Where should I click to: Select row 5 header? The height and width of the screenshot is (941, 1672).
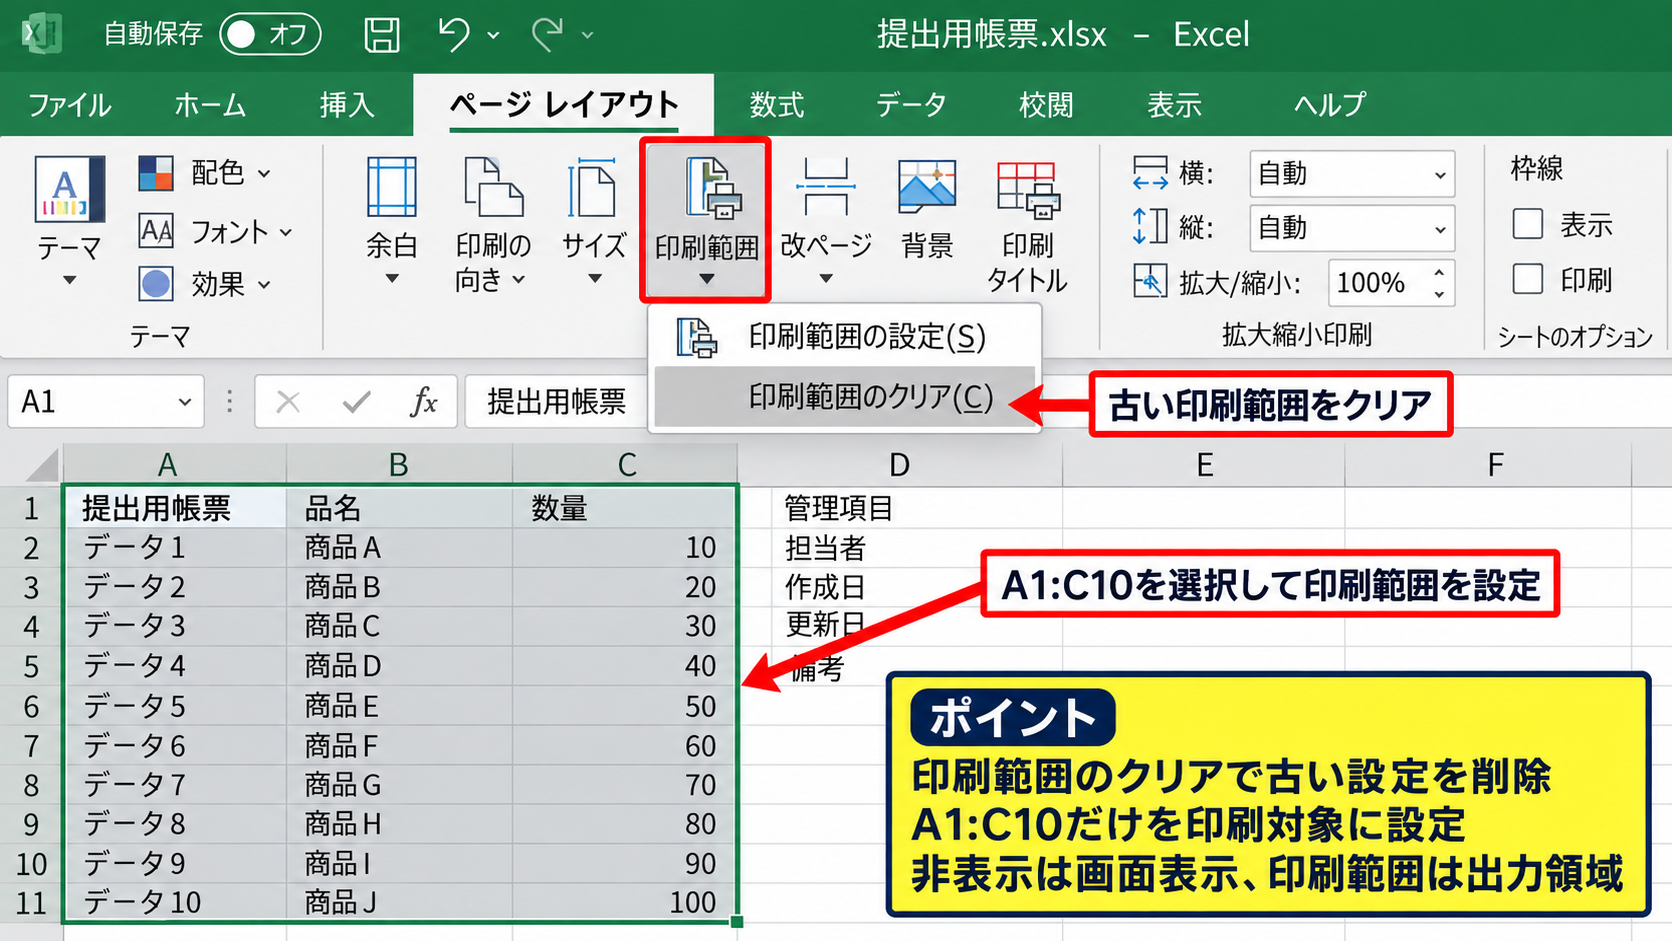coord(31,666)
